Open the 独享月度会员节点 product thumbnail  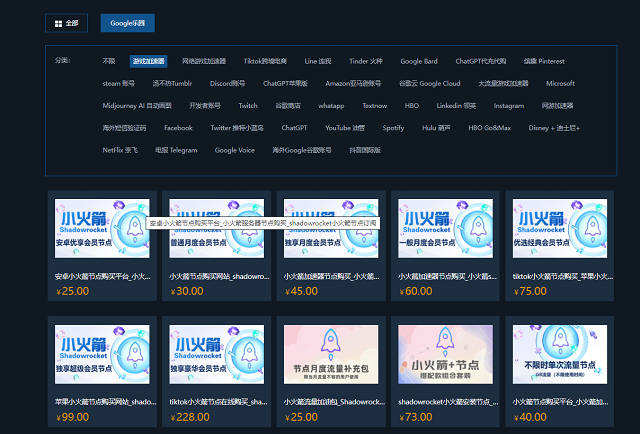point(331,228)
